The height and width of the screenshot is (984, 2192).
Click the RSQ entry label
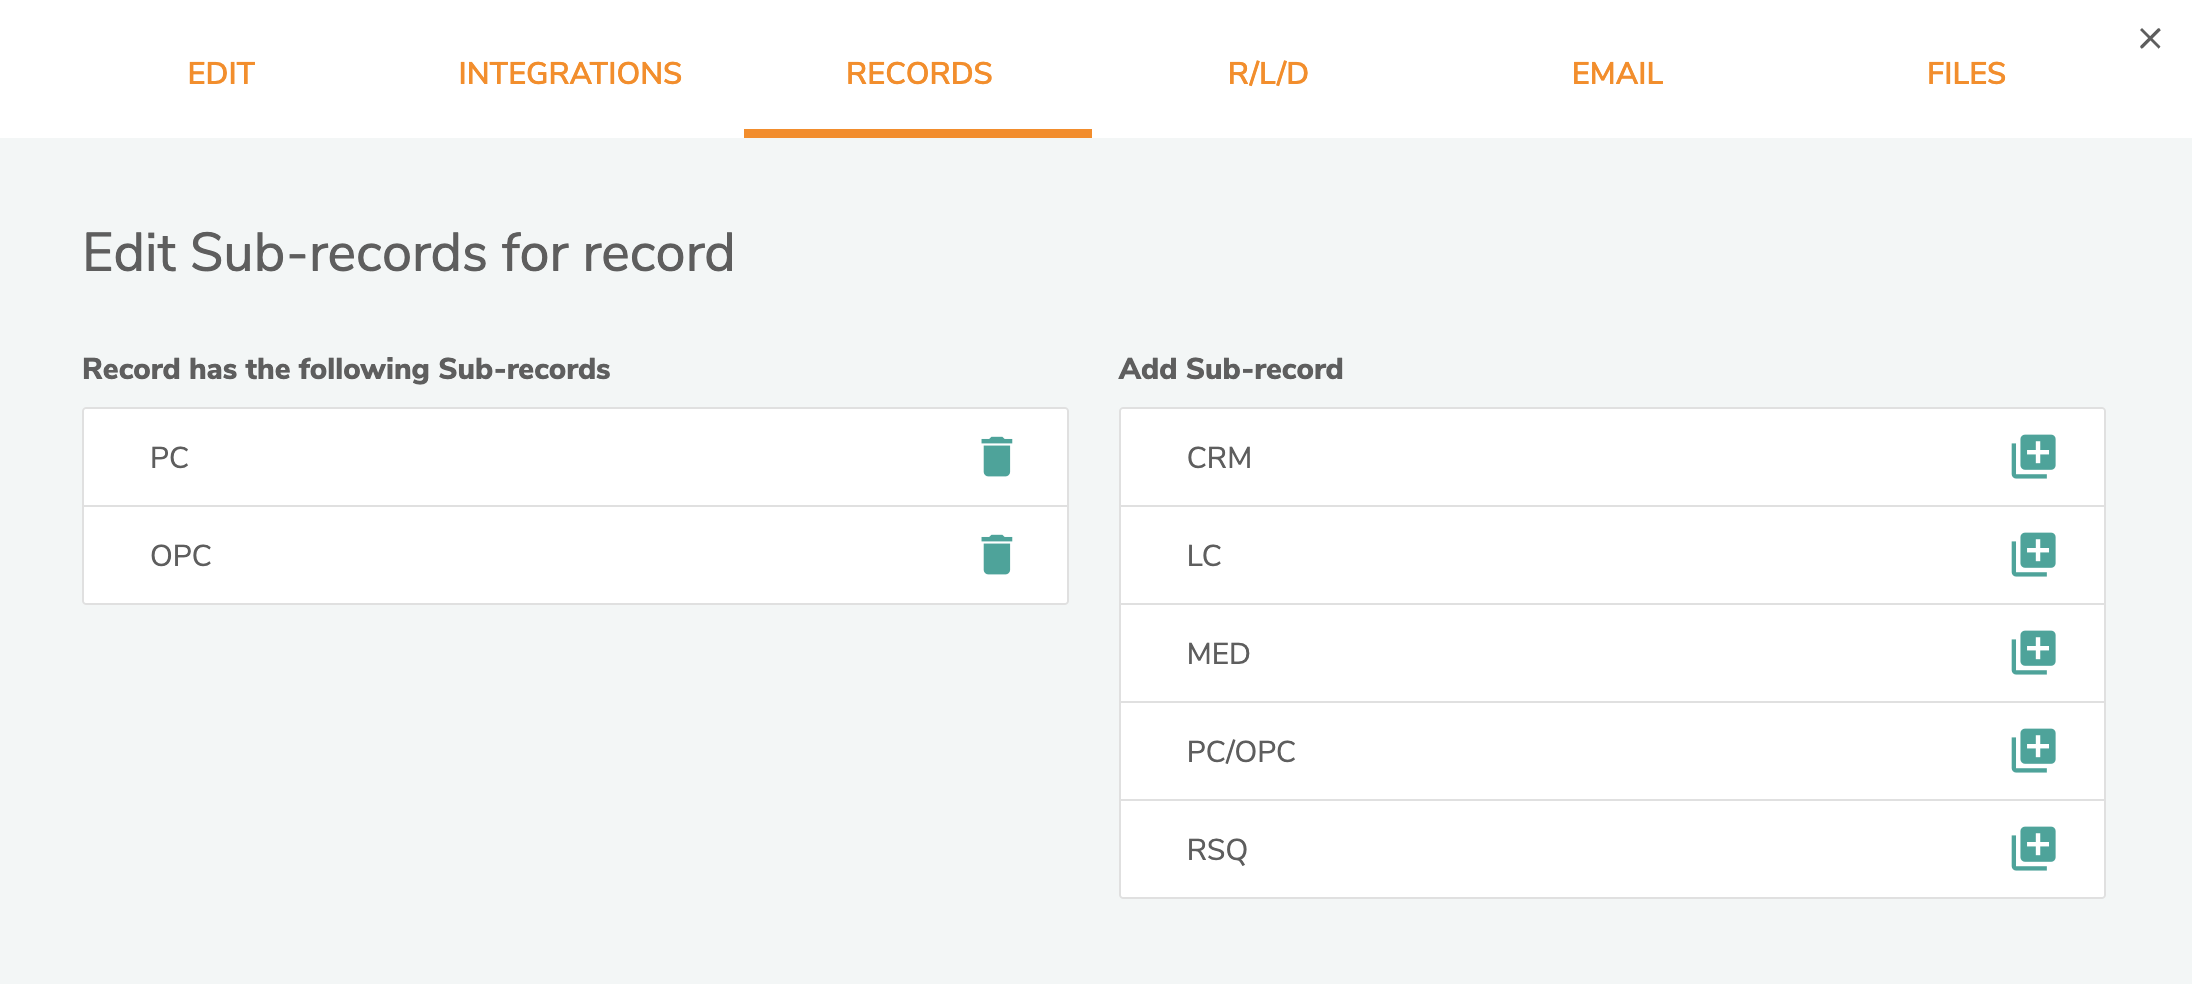pyautogui.click(x=1216, y=850)
